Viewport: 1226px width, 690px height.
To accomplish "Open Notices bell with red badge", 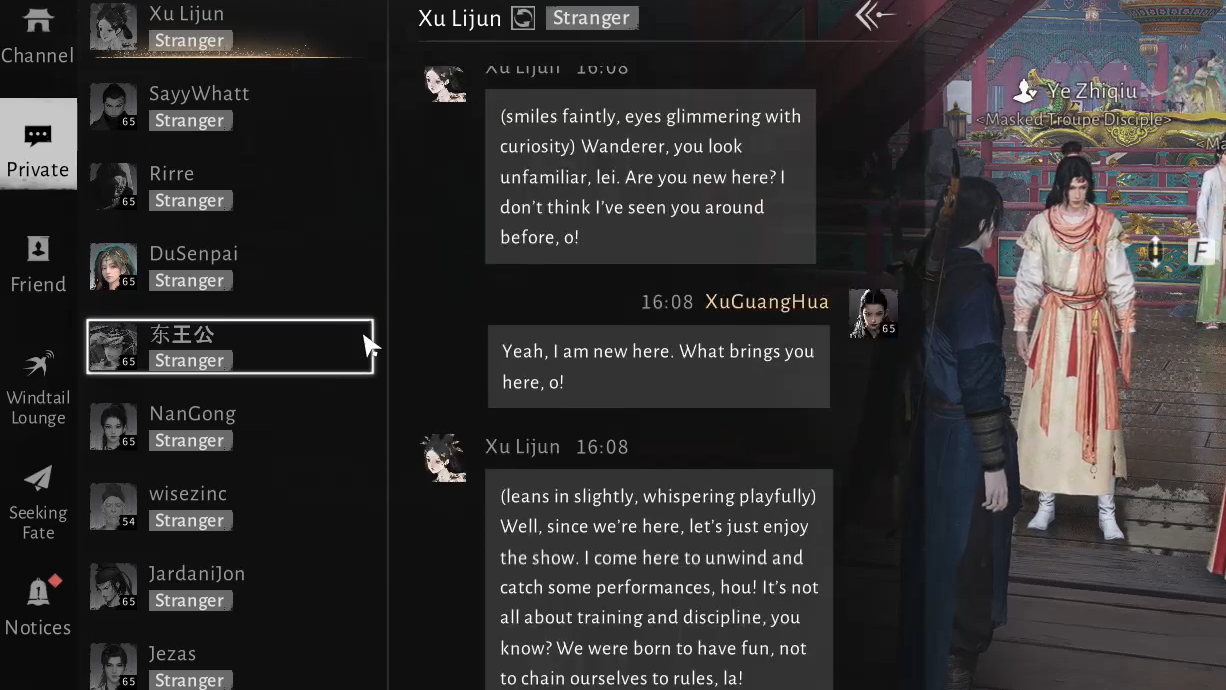I will (38, 606).
